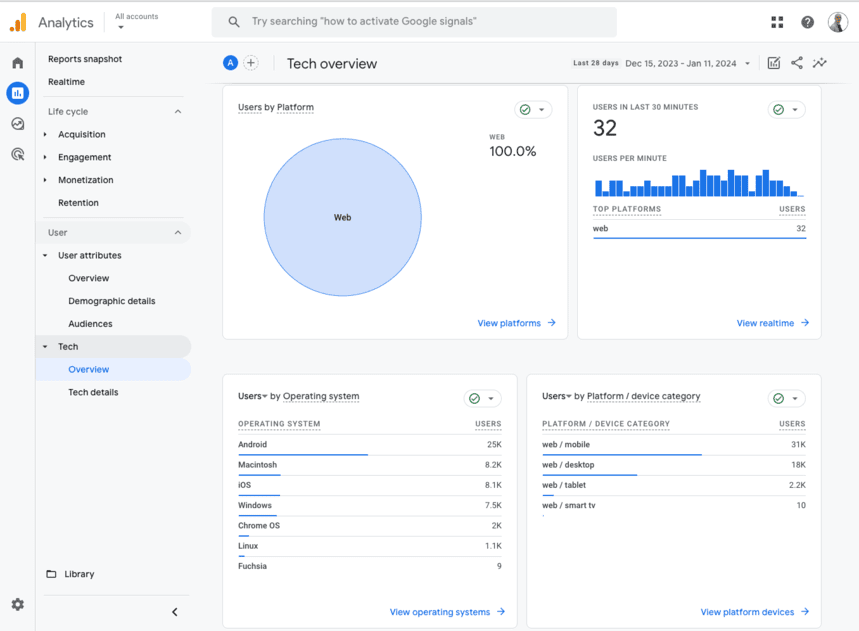Click the web / smart tv row
Image resolution: width=859 pixels, height=631 pixels.
click(674, 506)
